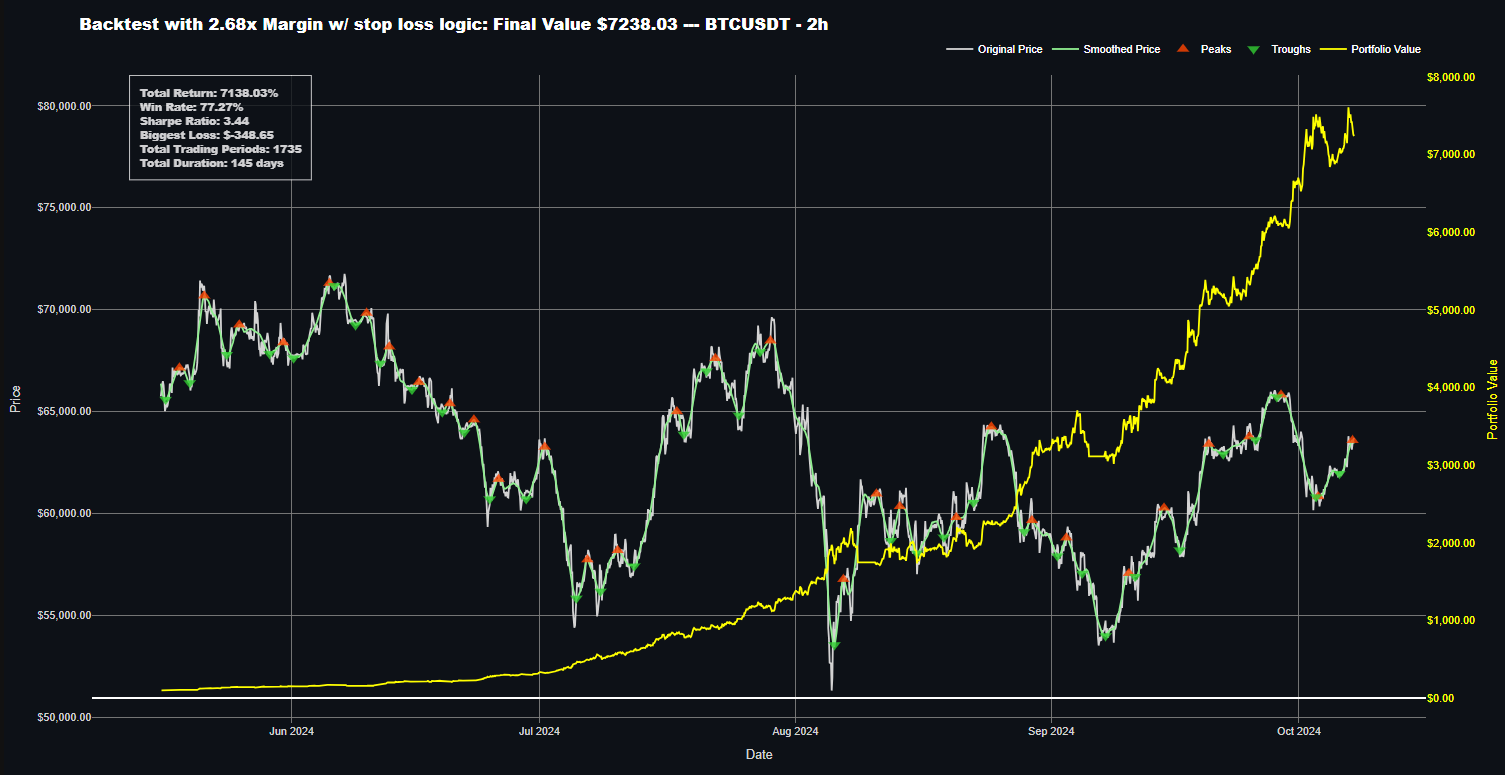Click the chart title text
The width and height of the screenshot is (1505, 775).
coord(453,24)
